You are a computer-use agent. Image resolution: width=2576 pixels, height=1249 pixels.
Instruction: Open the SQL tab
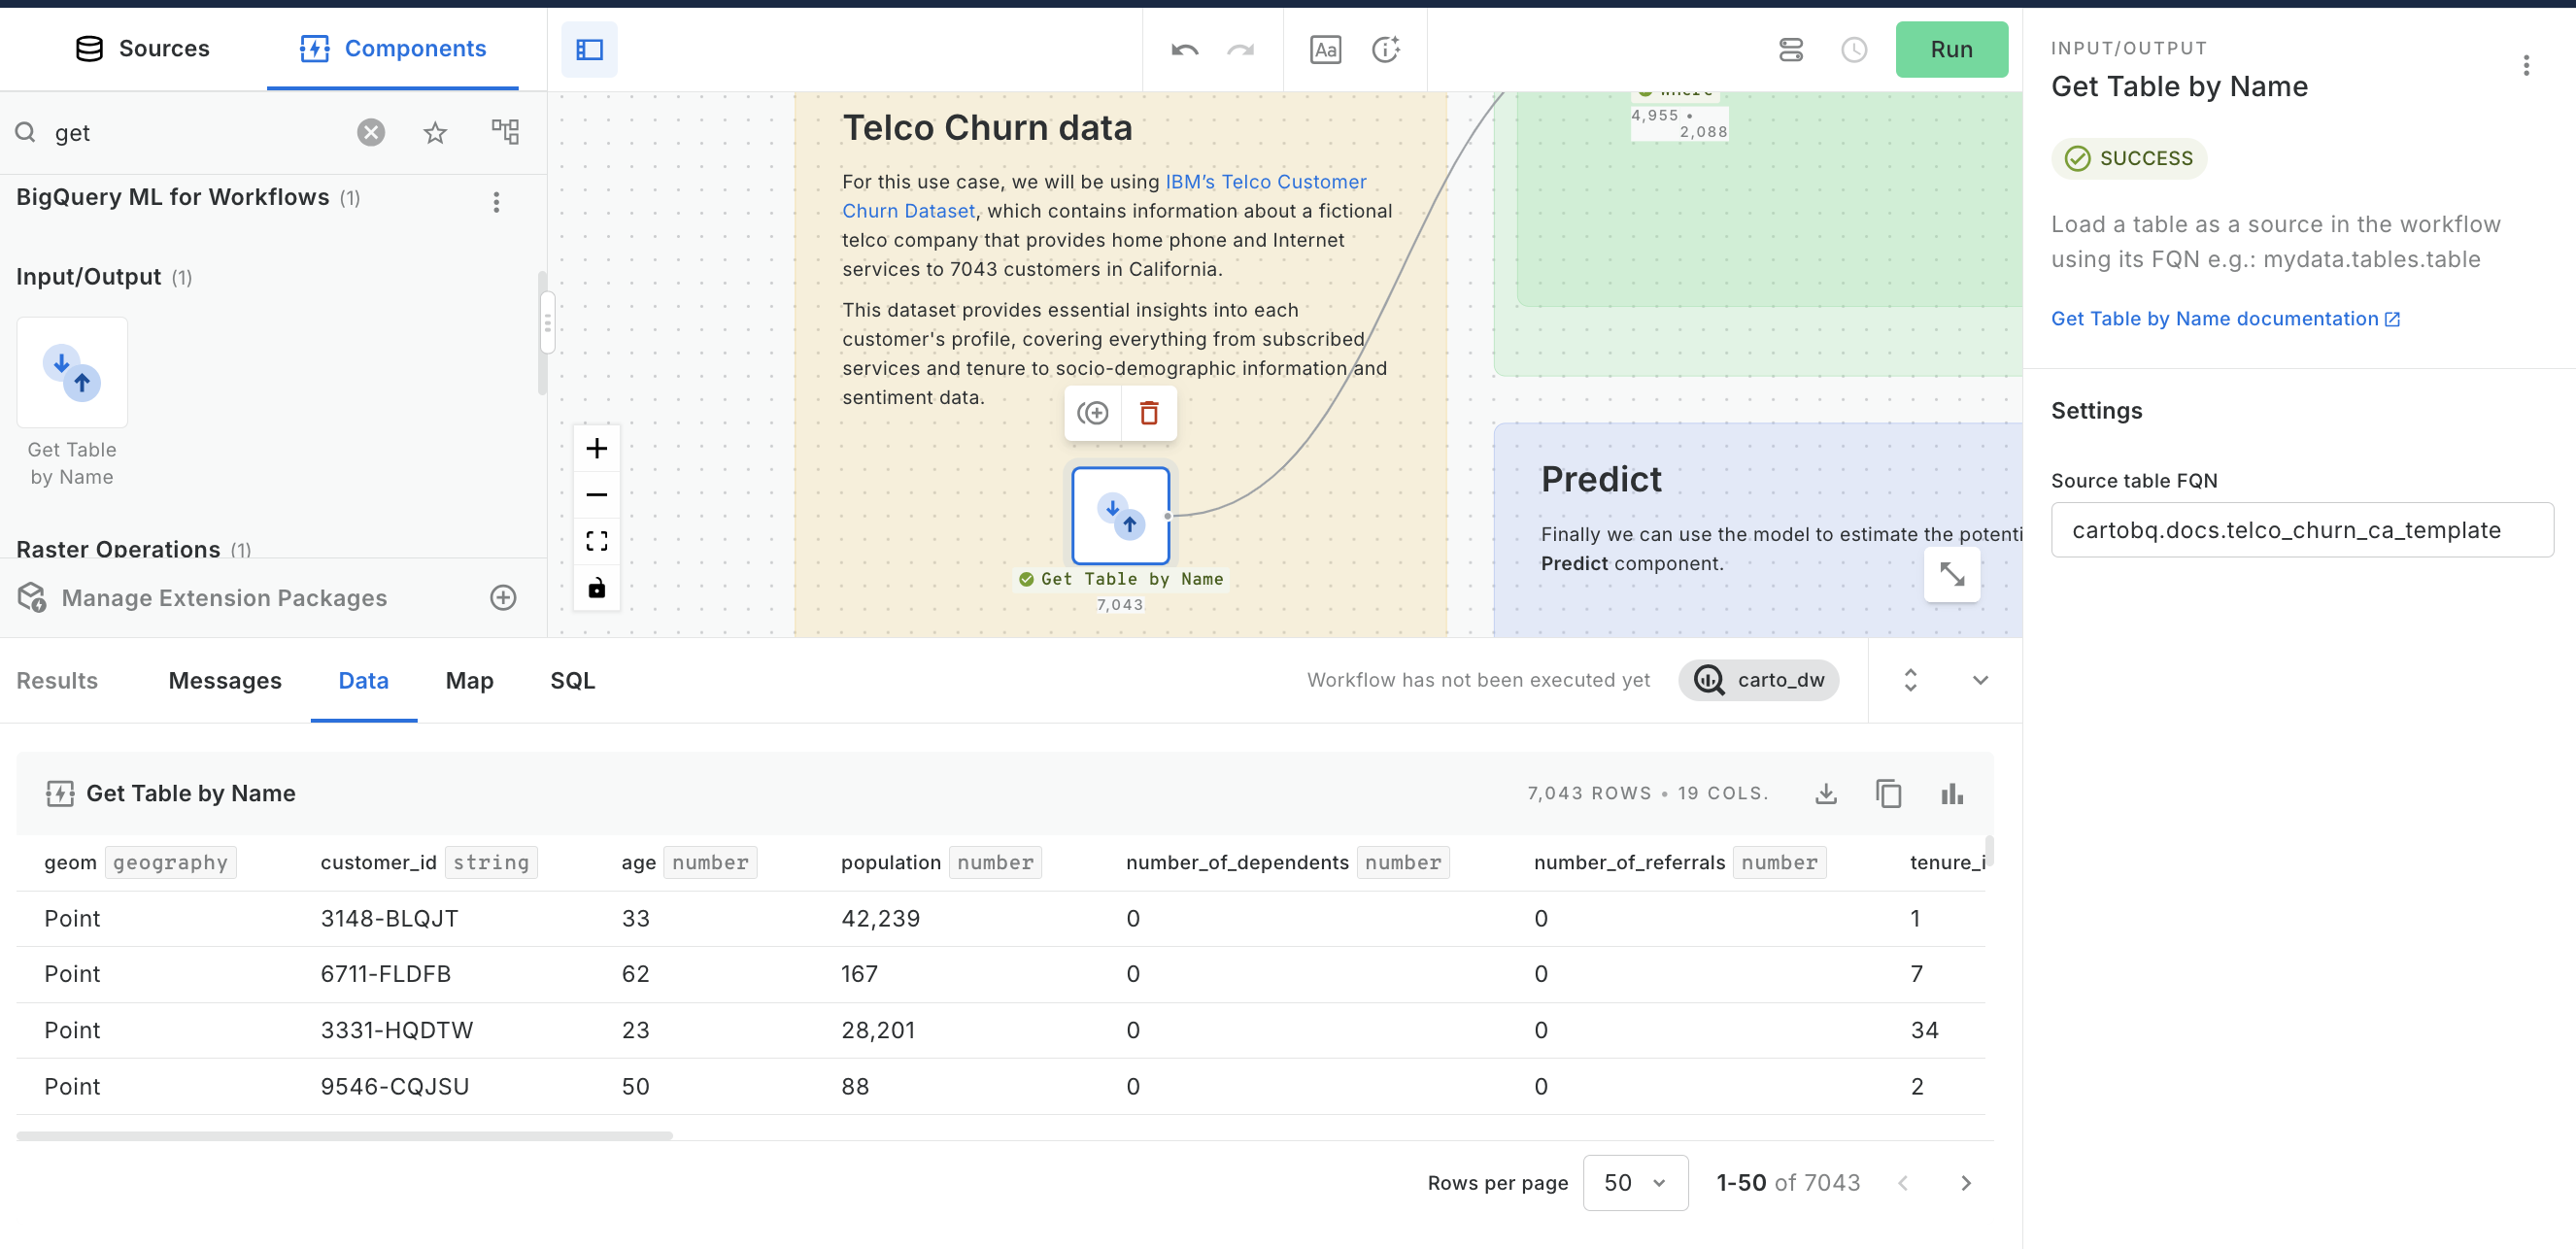point(572,680)
